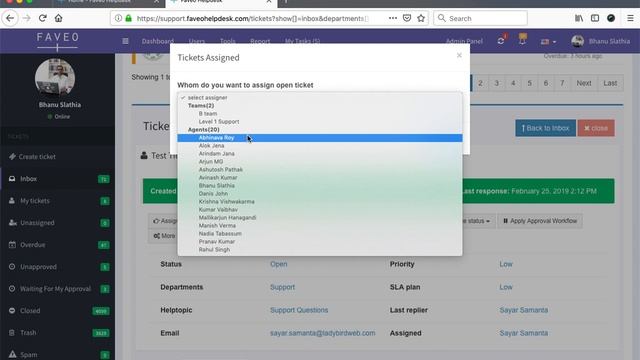
Task: Open Dashboard from top navigation
Action: coord(158,41)
